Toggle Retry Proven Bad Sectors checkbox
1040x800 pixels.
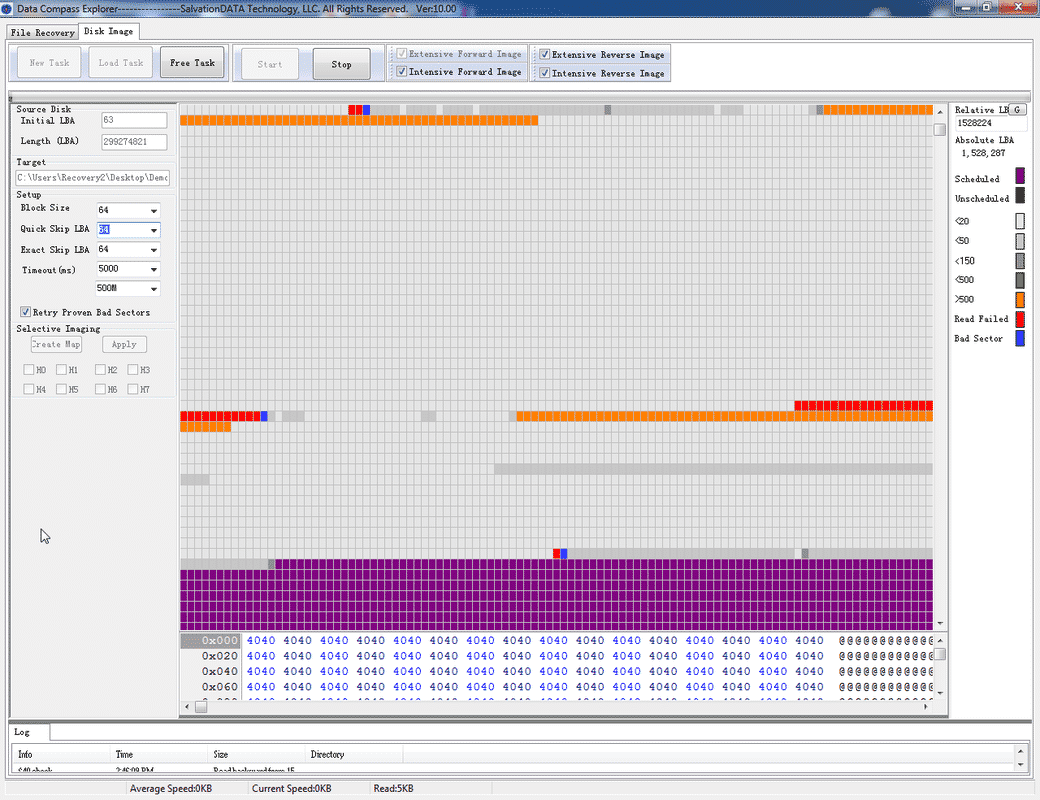click(x=26, y=312)
